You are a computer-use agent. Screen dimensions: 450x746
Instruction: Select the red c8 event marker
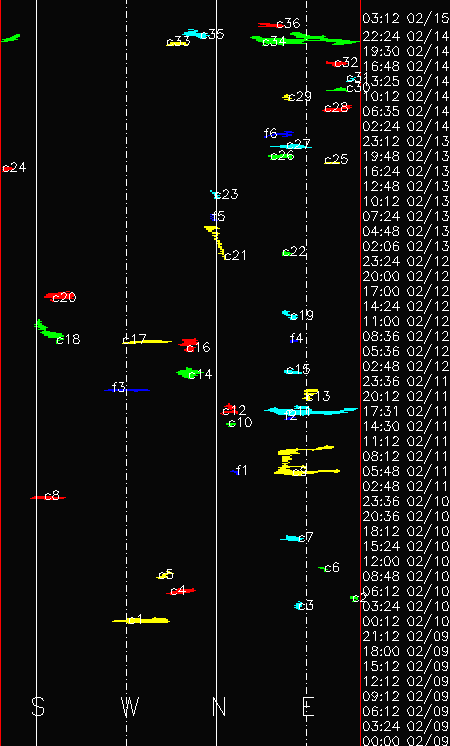click(x=48, y=497)
